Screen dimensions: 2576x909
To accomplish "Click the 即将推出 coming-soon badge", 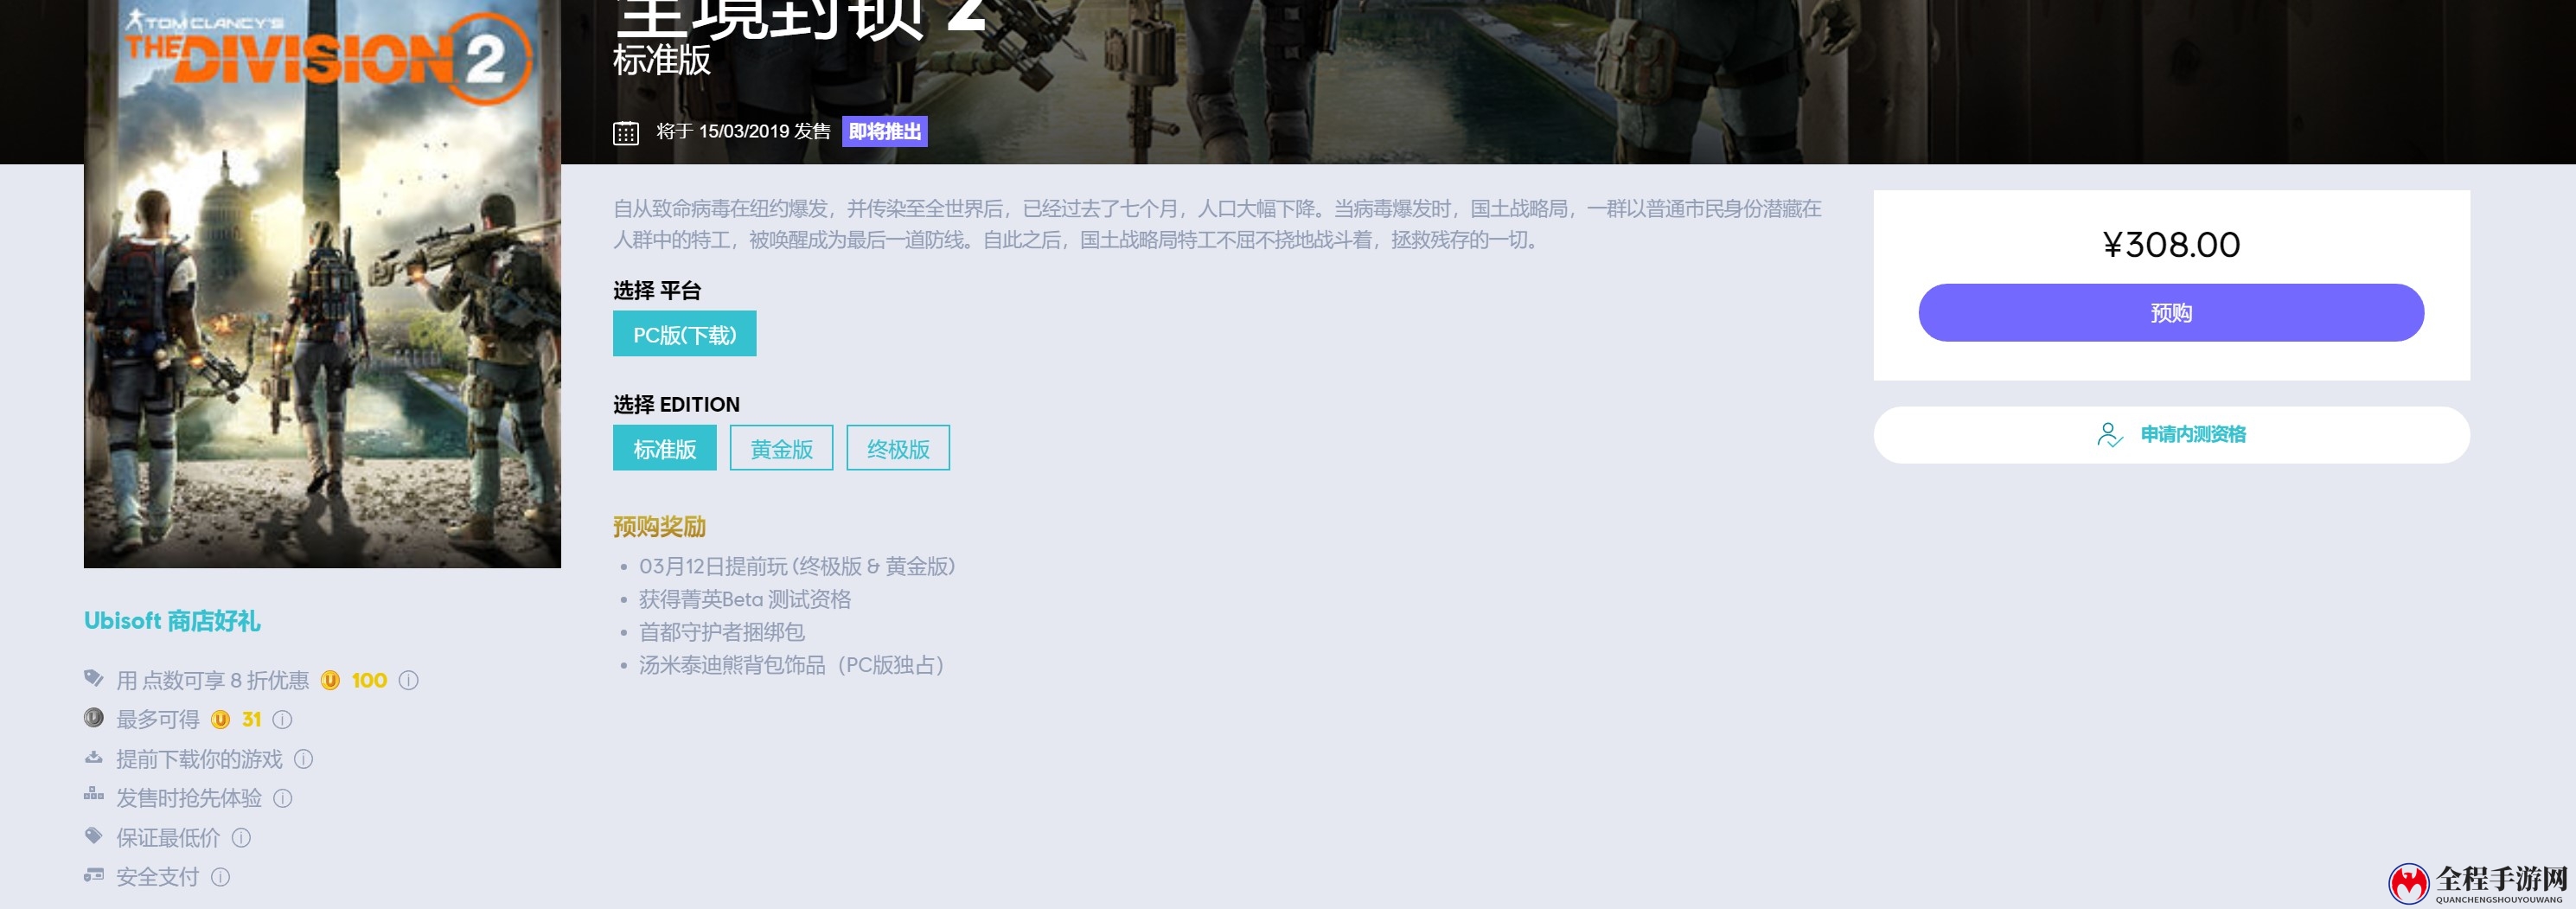I will 885,132.
